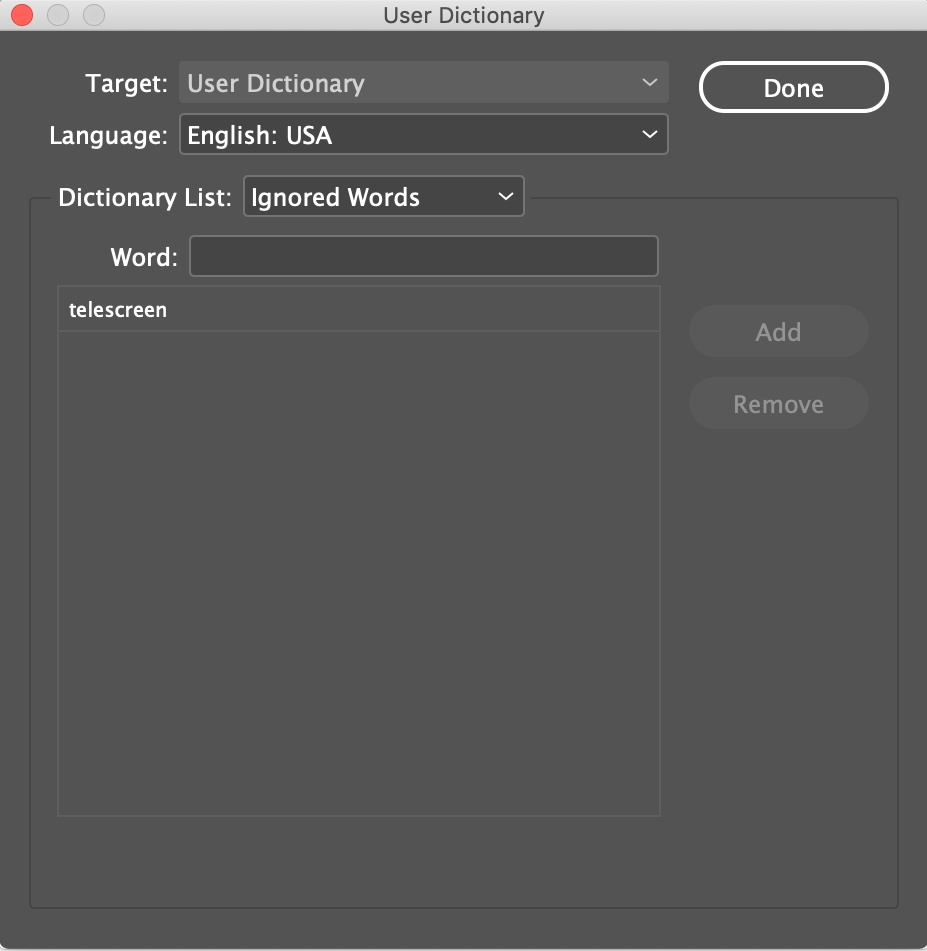The height and width of the screenshot is (951, 927).
Task: Select telescreen in the word list
Action: pos(118,310)
